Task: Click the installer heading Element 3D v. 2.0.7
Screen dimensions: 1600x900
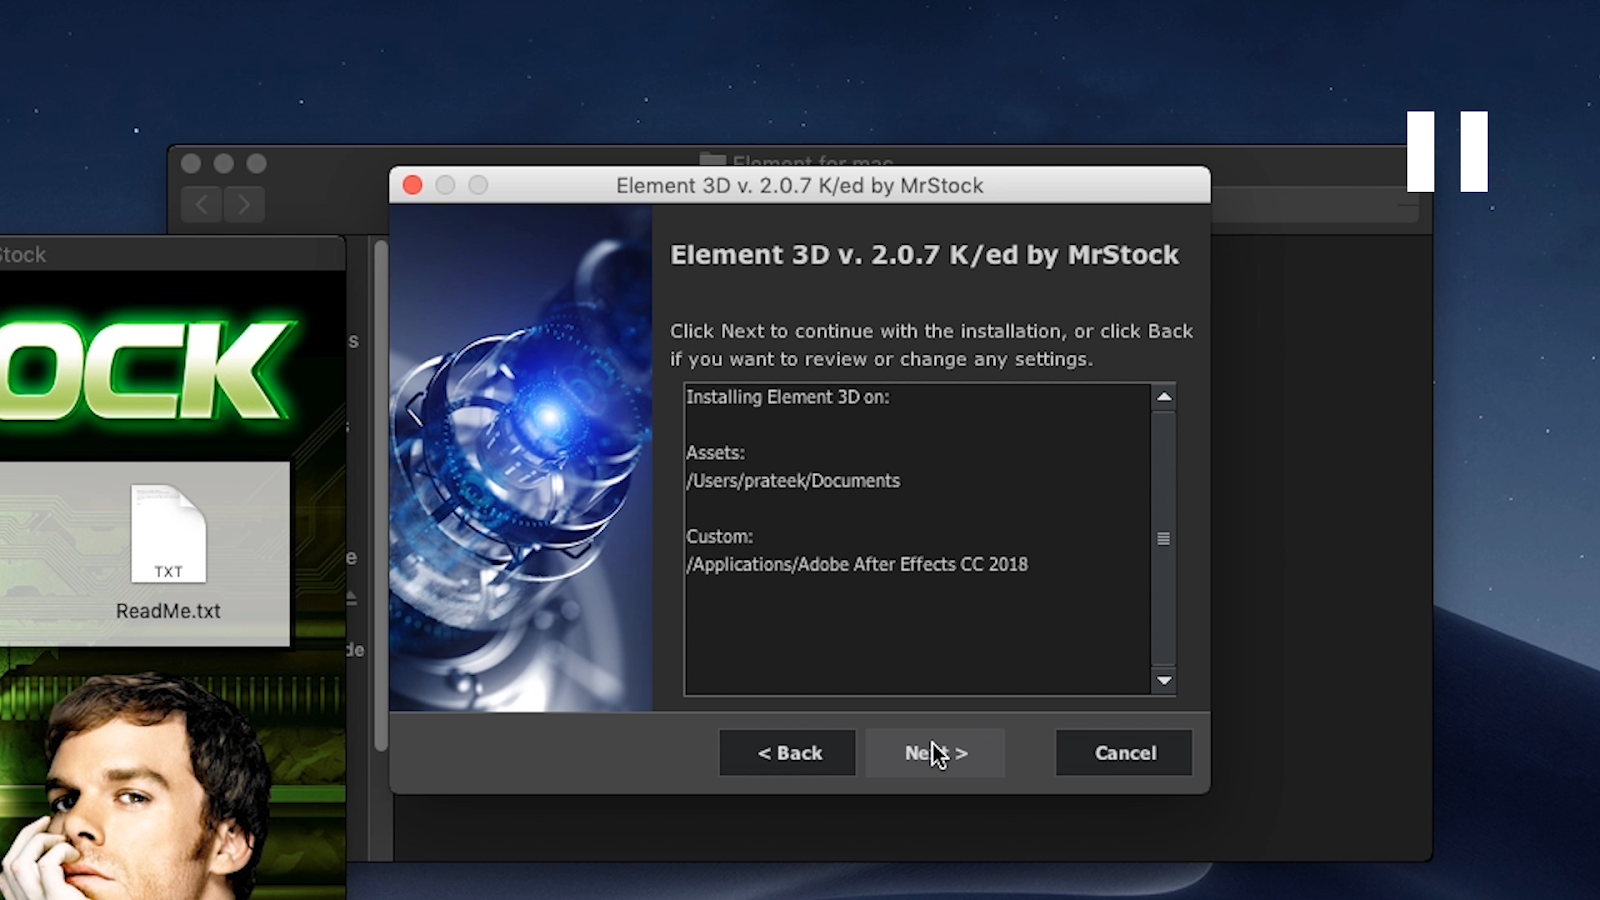Action: [925, 255]
